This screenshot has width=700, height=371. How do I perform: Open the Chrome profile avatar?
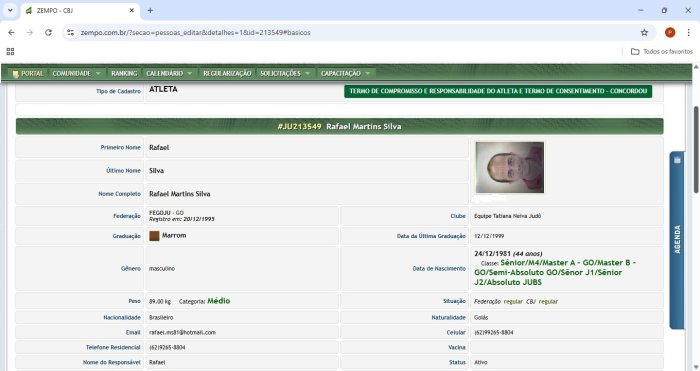point(670,33)
